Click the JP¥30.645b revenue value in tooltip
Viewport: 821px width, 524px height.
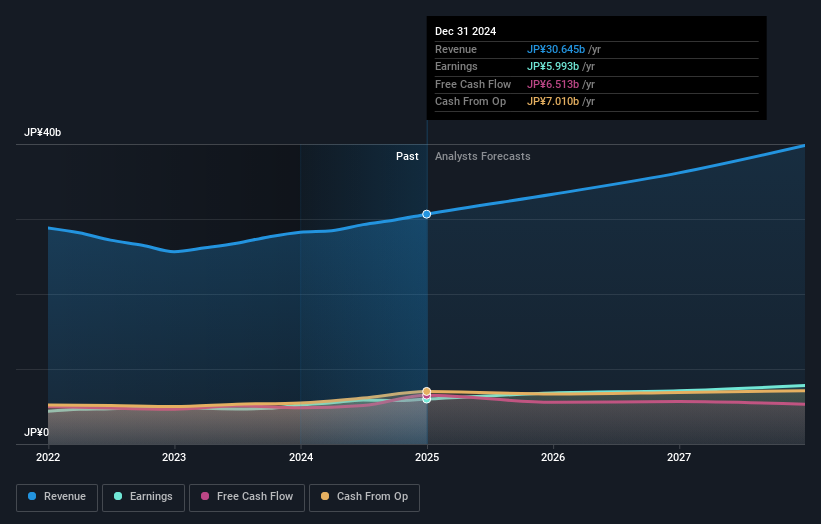[556, 49]
